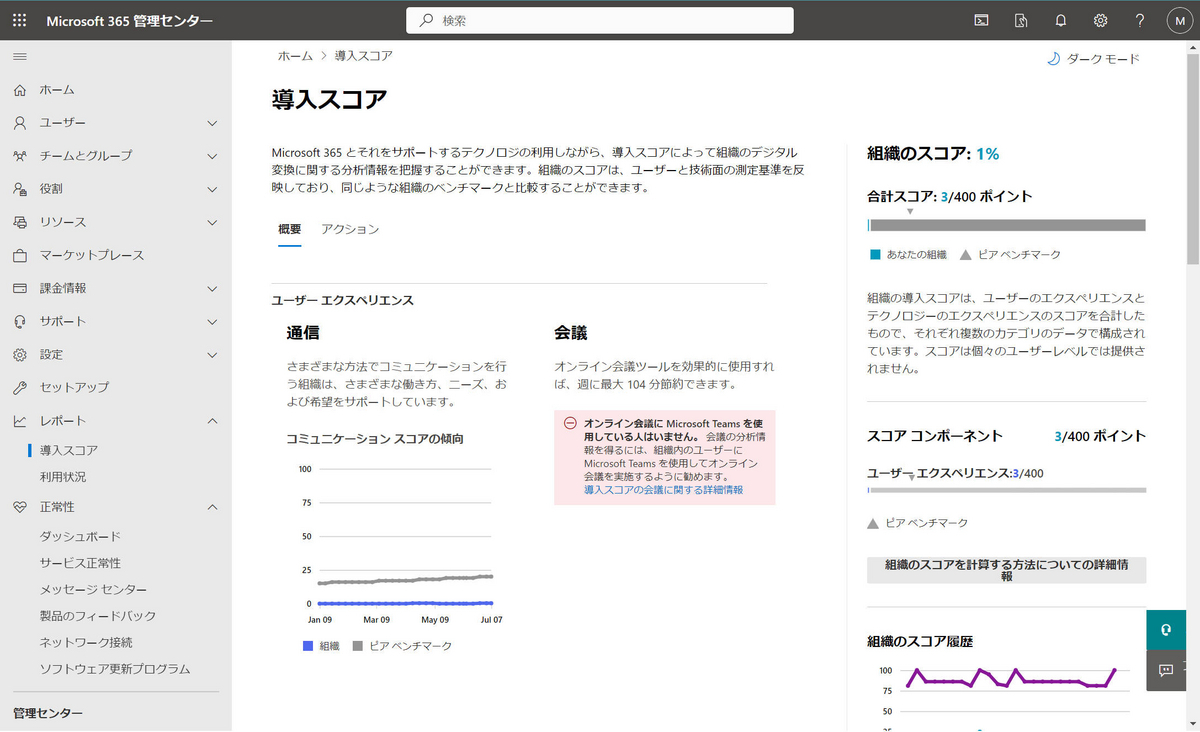
Task: Click 導入スコア breadcrumb
Action: 364,56
